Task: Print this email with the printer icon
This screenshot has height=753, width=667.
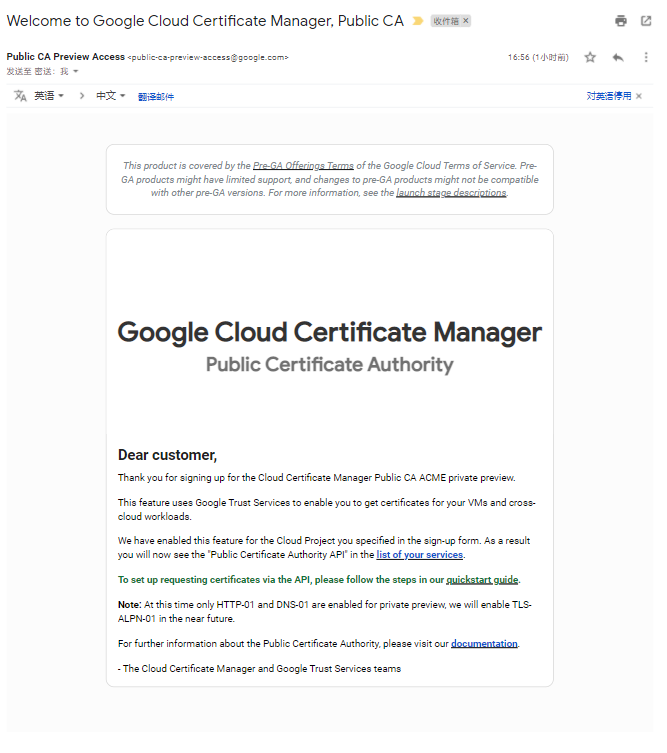Action: (x=621, y=21)
